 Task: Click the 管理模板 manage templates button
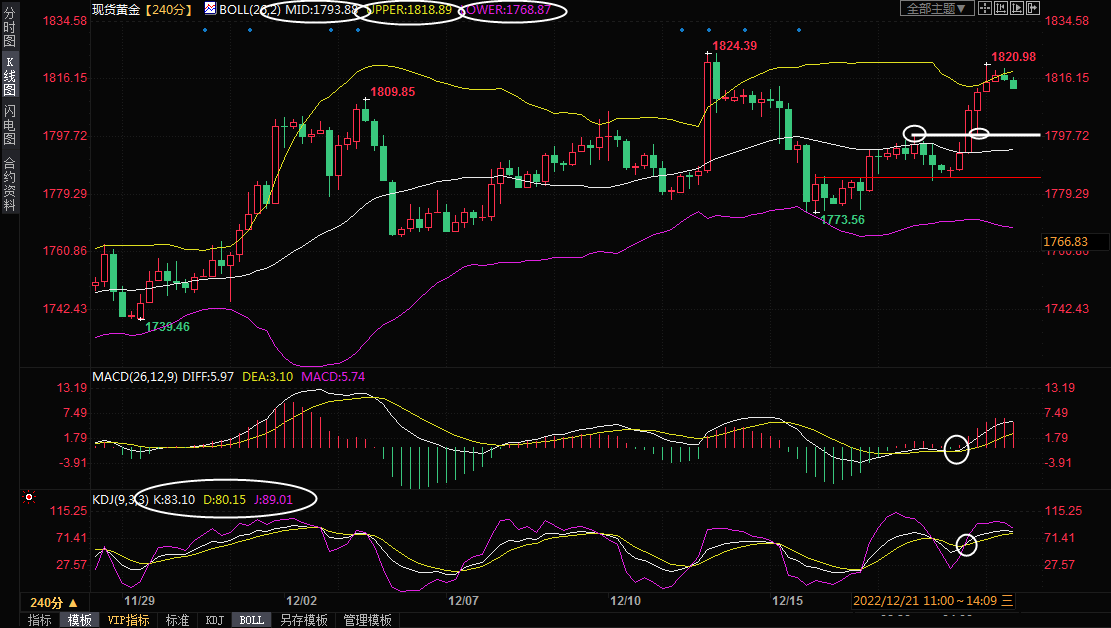pos(367,620)
